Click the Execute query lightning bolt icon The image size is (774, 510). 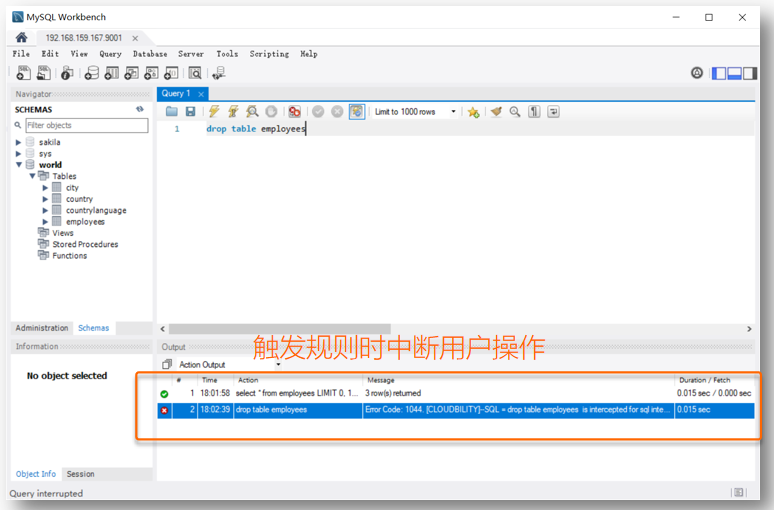point(214,112)
